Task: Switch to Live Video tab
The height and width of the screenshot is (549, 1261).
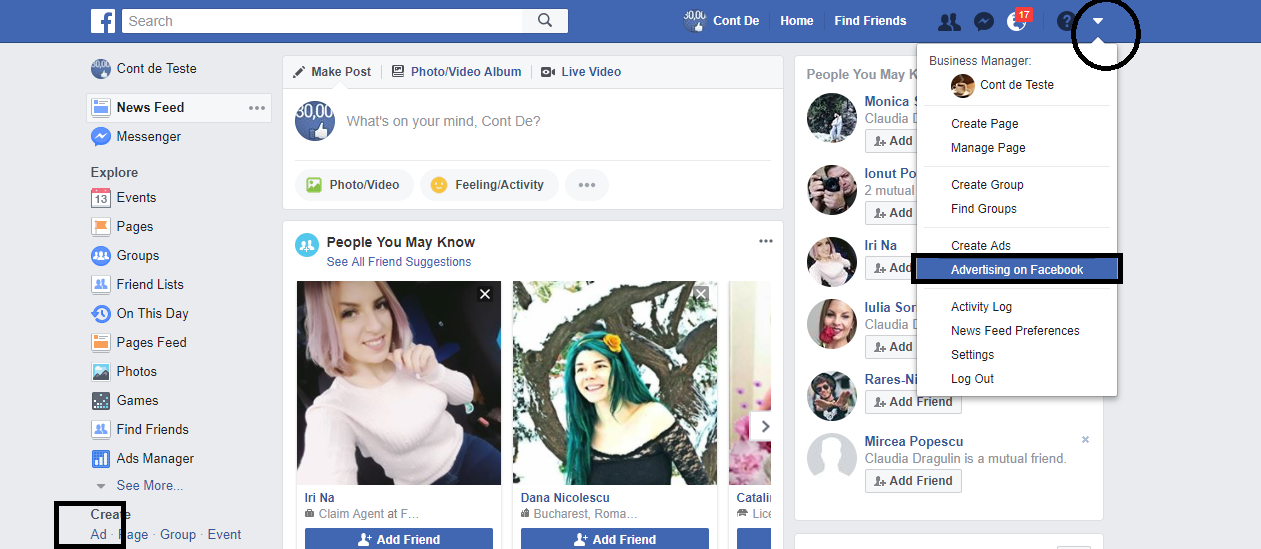Action: click(590, 72)
